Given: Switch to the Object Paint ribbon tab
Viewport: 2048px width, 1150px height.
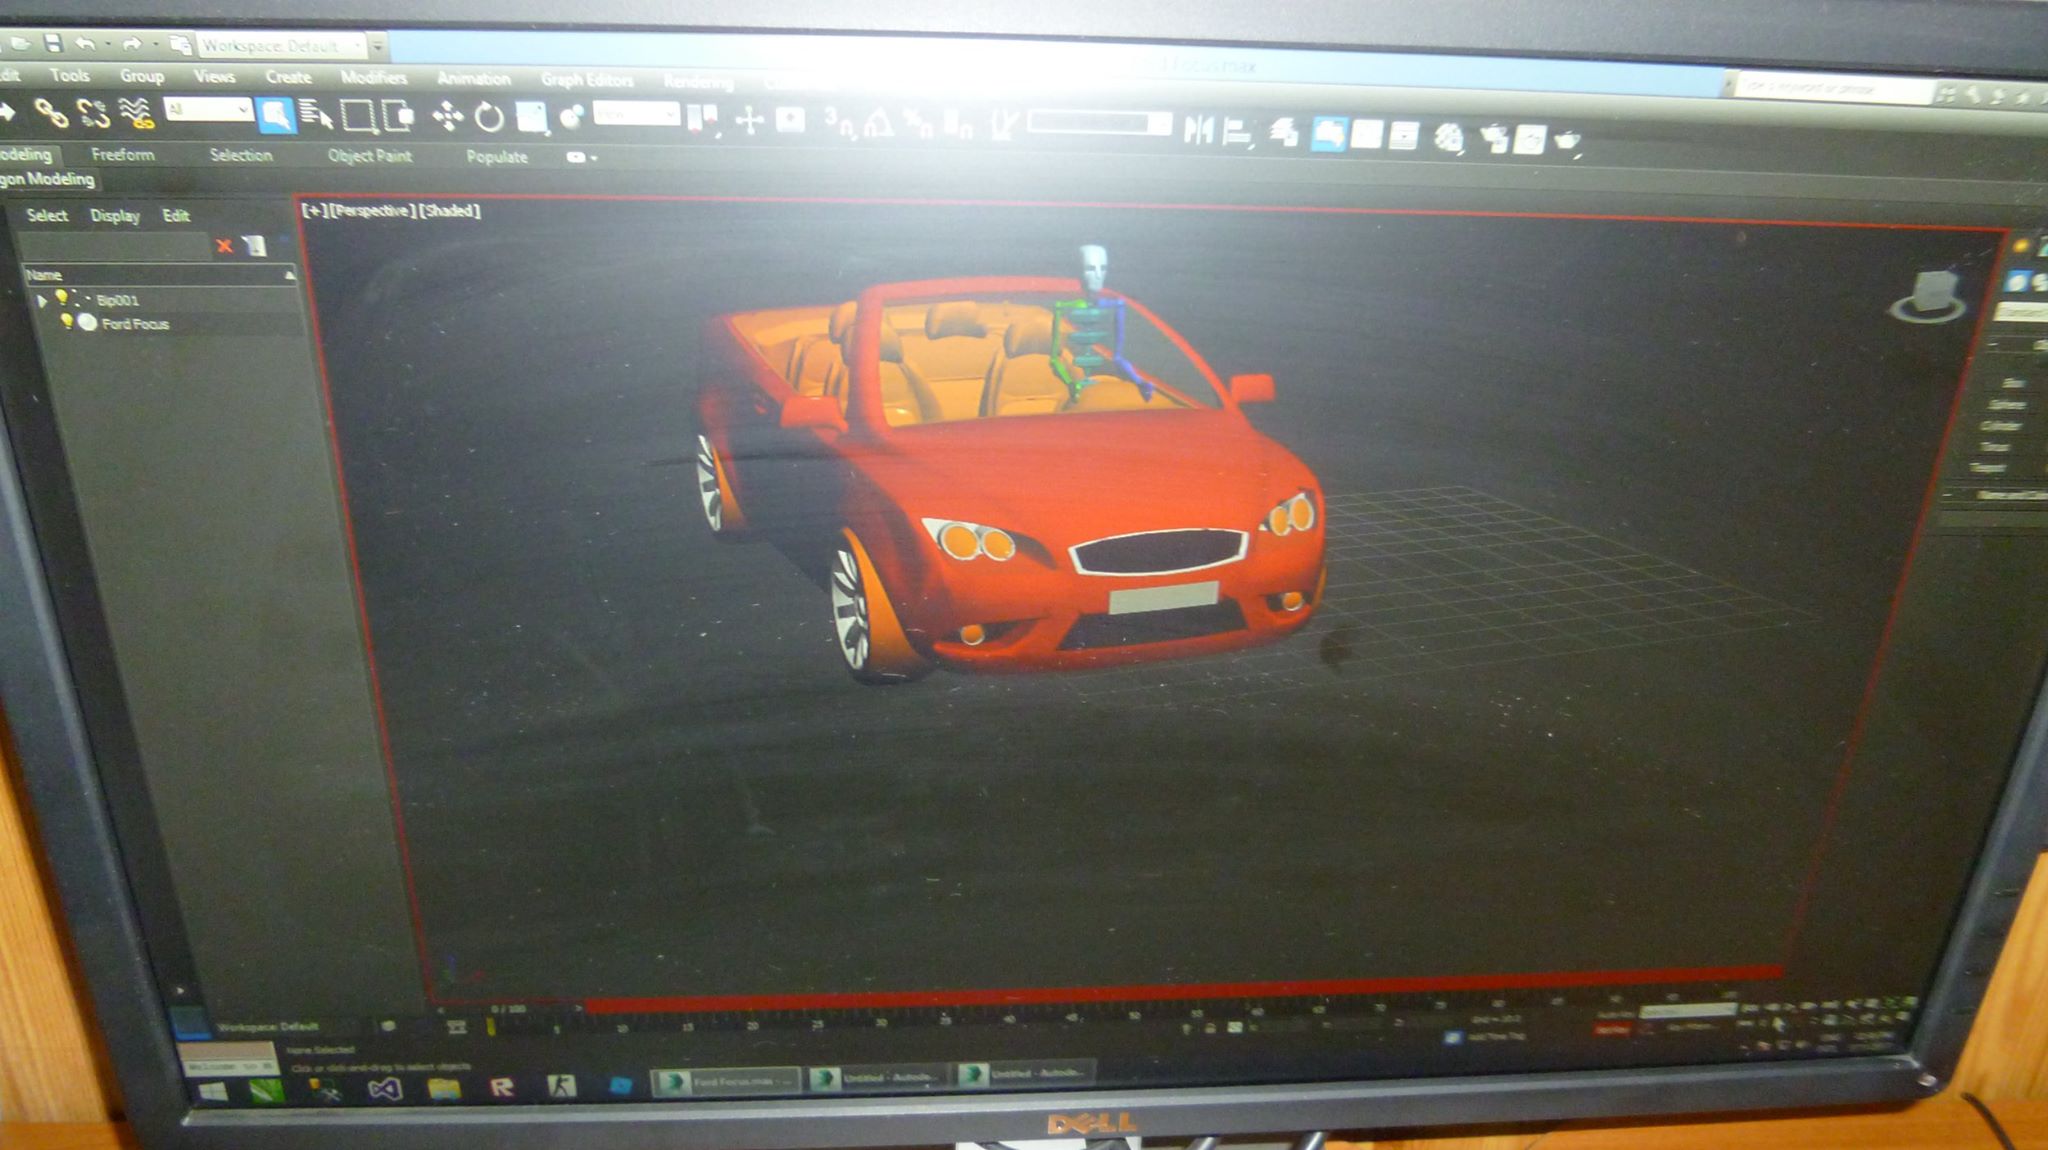Looking at the screenshot, I should (x=370, y=156).
